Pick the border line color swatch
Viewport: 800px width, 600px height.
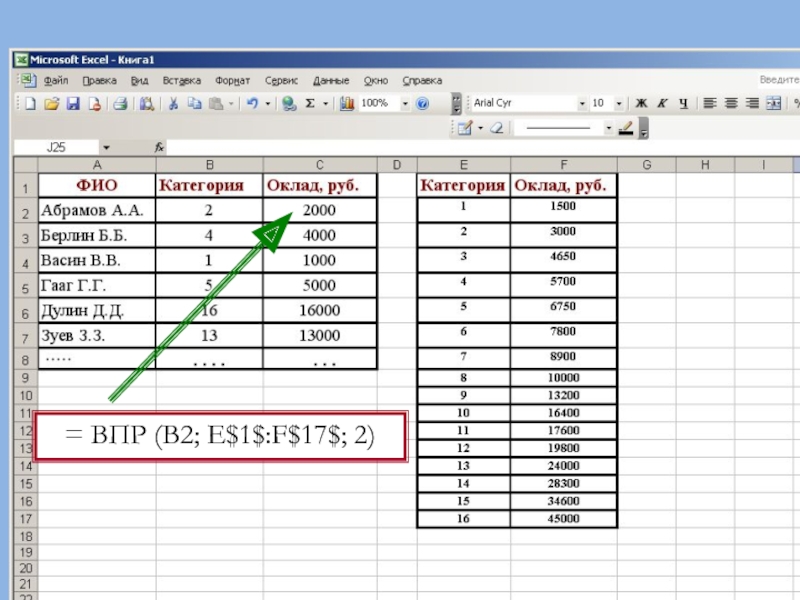coord(627,128)
